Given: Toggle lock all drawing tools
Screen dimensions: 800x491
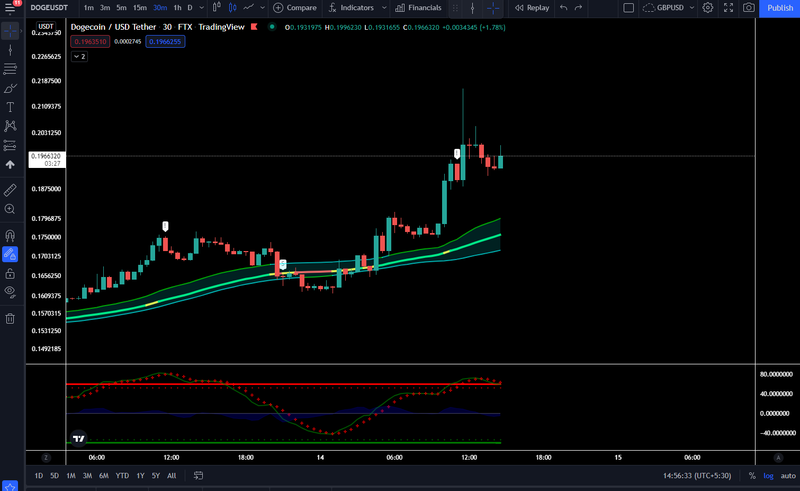Looking at the screenshot, I should click(x=10, y=274).
